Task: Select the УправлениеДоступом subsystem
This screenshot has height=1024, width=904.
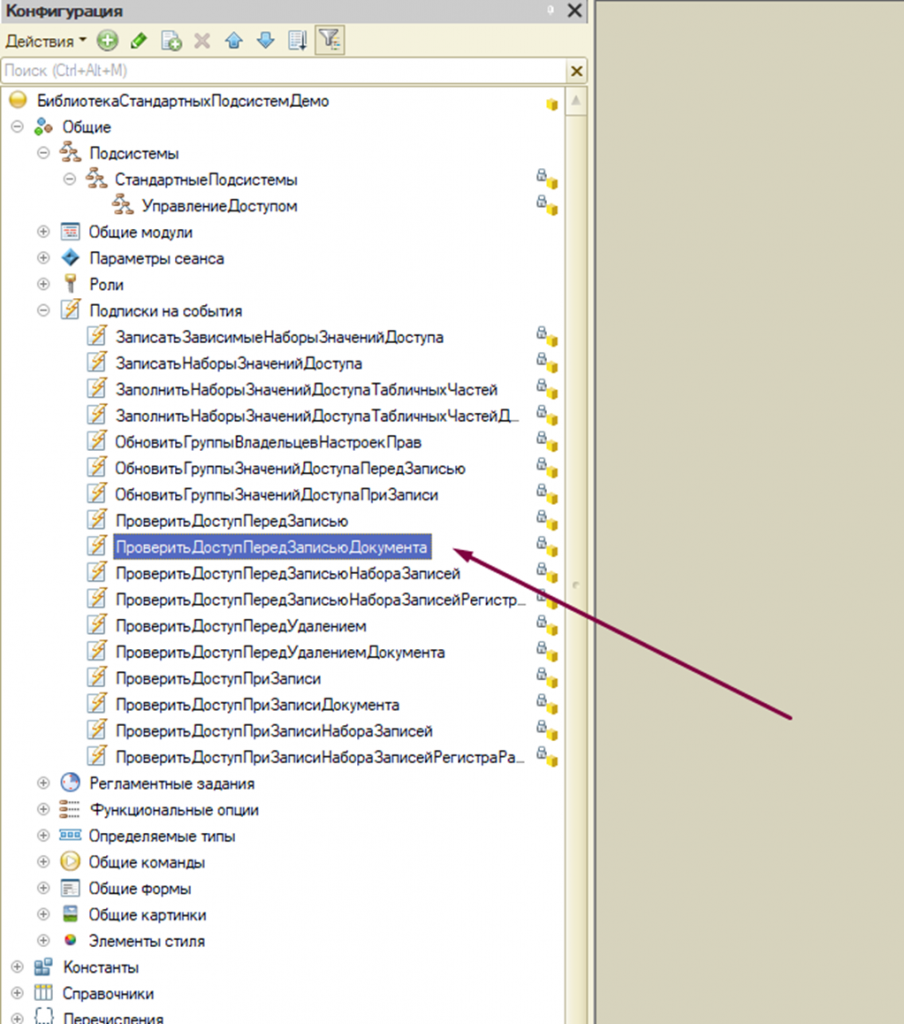Action: 219,206
